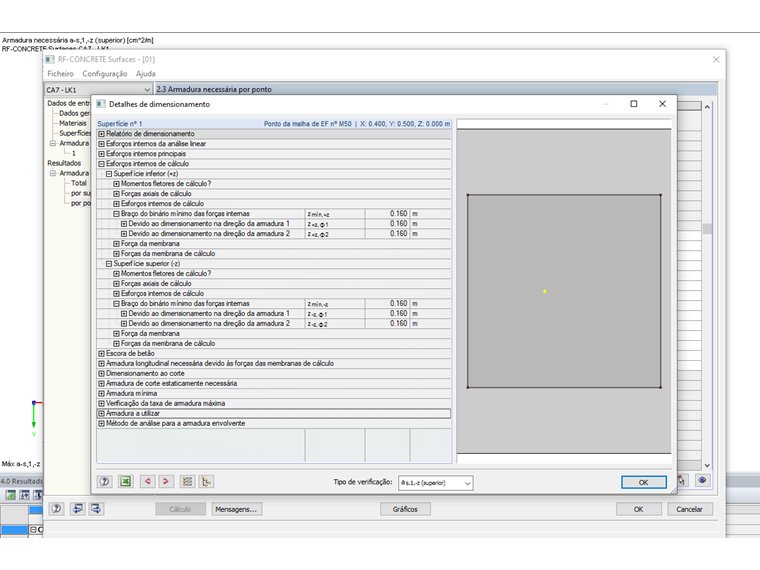Screen dimensions: 760x570
Task: Click the greyed Cálculo button
Action: [180, 509]
